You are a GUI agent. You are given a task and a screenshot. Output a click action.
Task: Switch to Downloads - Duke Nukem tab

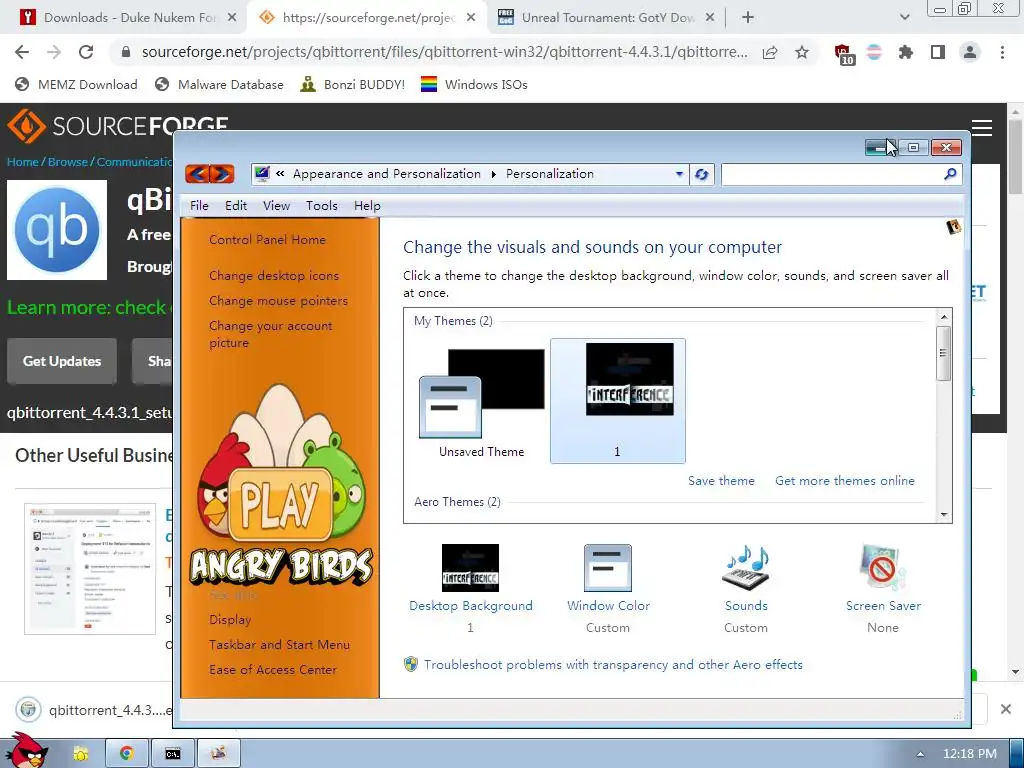click(129, 18)
